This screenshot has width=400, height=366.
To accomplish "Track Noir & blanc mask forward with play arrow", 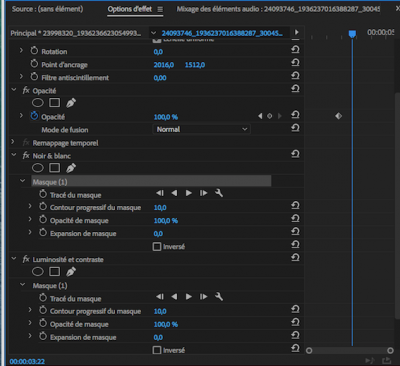I will pyautogui.click(x=189, y=193).
